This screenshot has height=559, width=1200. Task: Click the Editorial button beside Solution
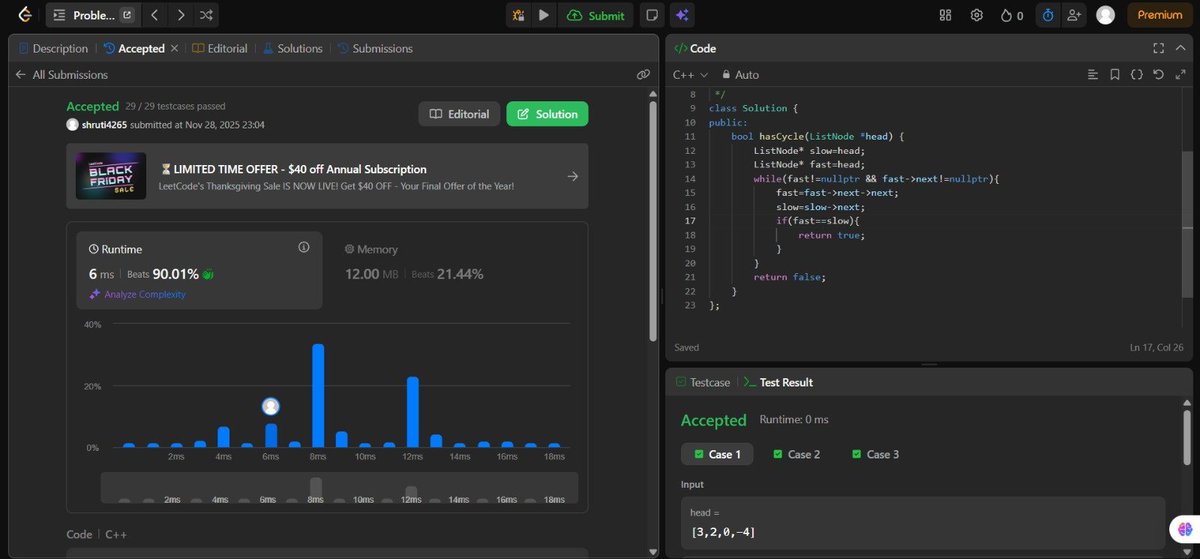click(x=459, y=114)
